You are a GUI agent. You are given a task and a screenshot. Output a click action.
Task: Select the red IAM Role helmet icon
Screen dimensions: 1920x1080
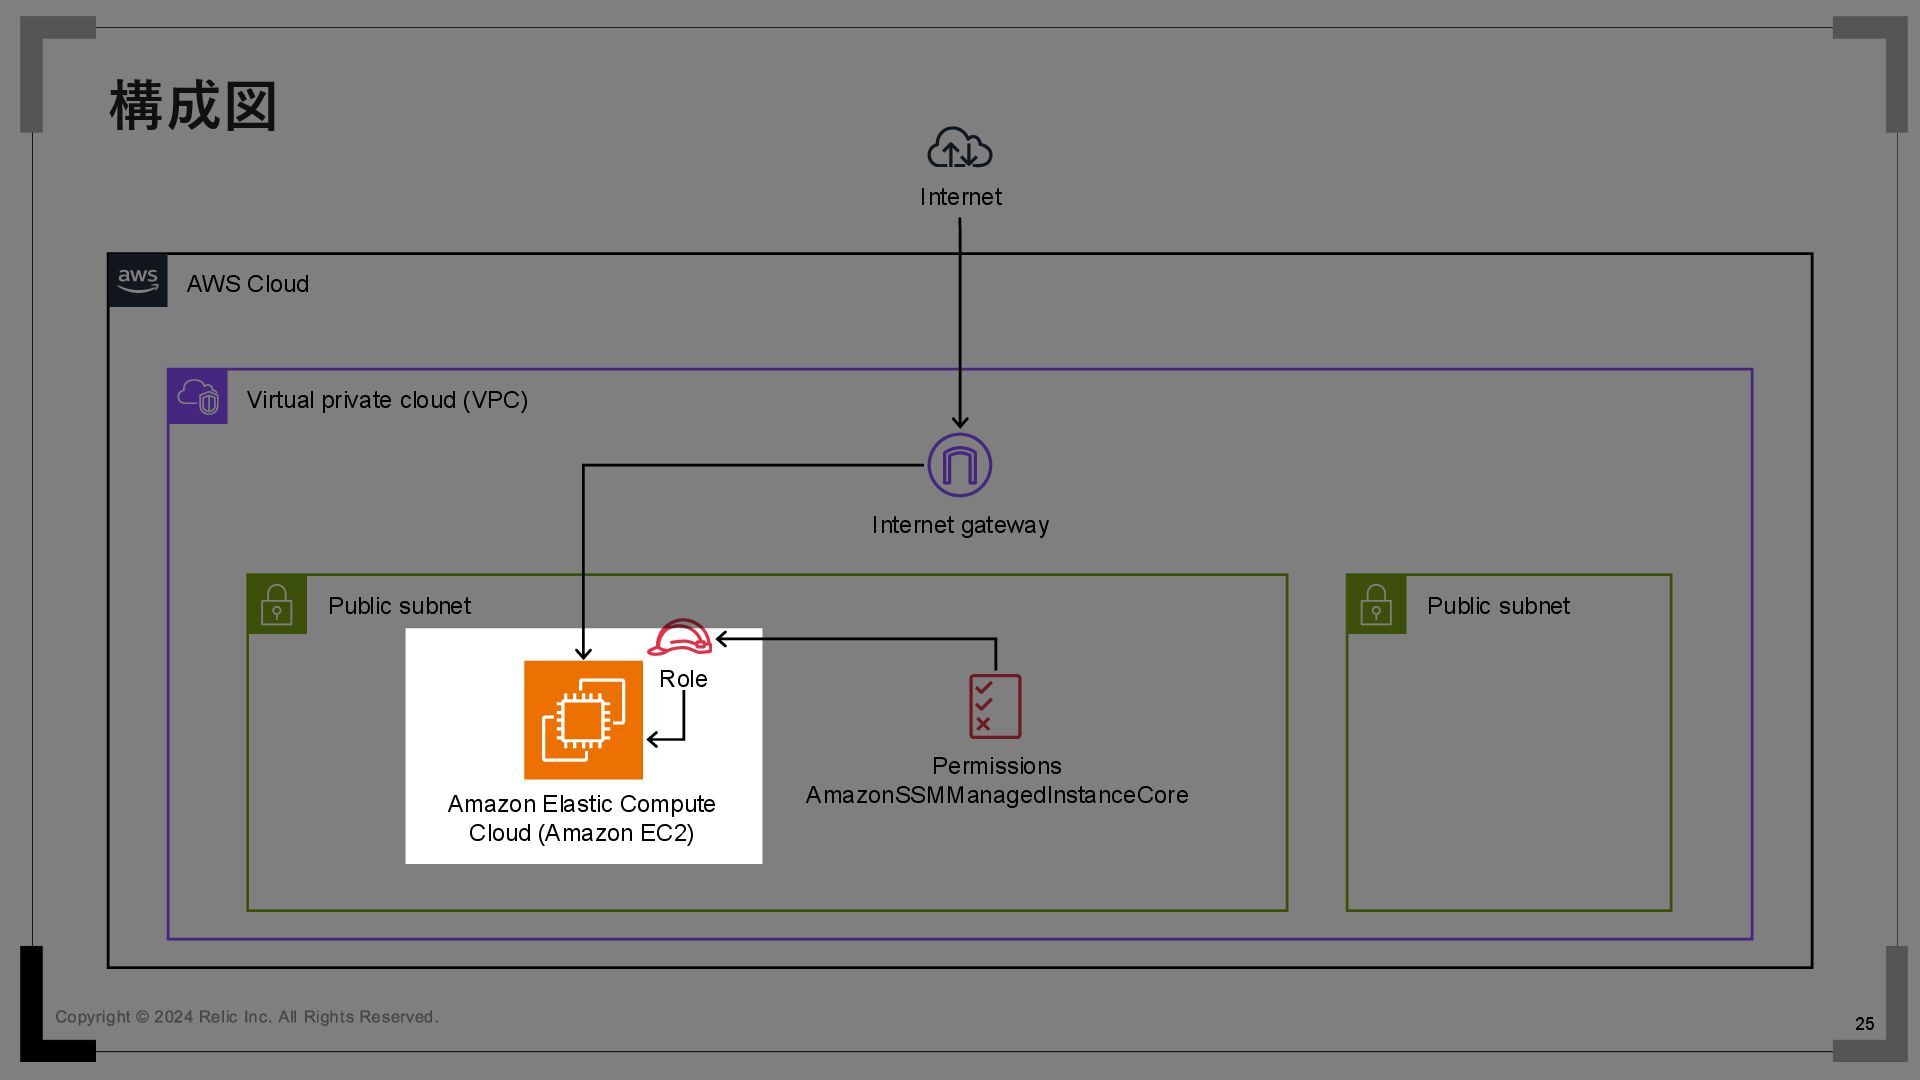point(680,637)
